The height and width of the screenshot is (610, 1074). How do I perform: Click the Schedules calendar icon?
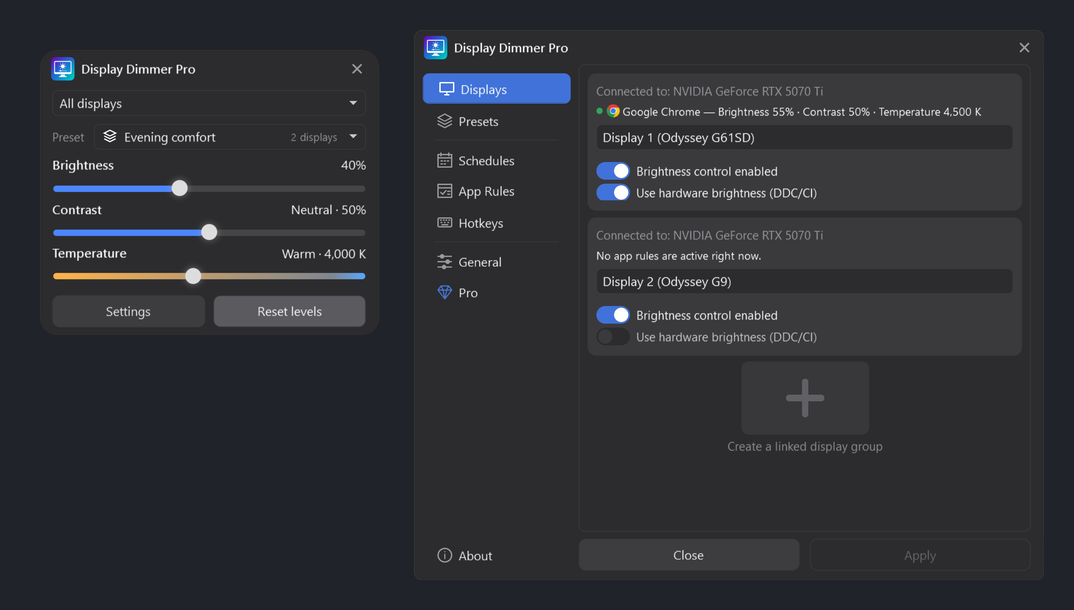[445, 160]
